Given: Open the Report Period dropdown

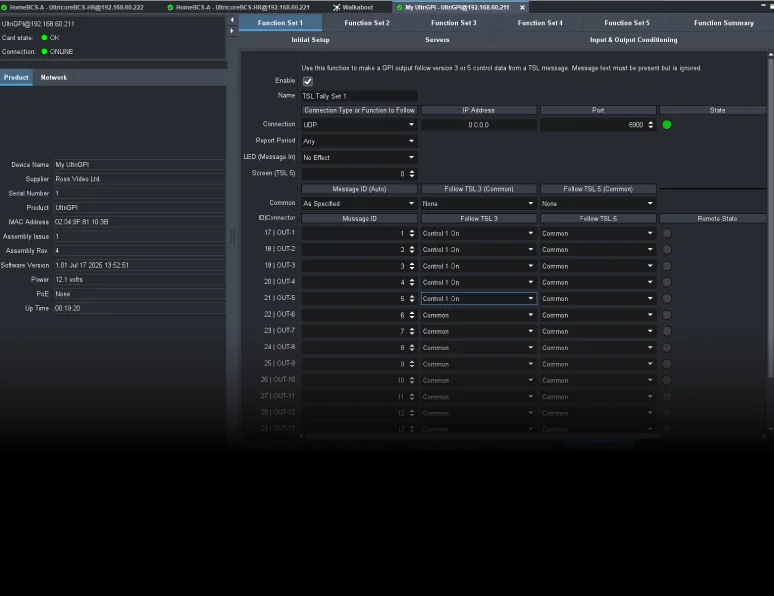Looking at the screenshot, I should pyautogui.click(x=359, y=141).
